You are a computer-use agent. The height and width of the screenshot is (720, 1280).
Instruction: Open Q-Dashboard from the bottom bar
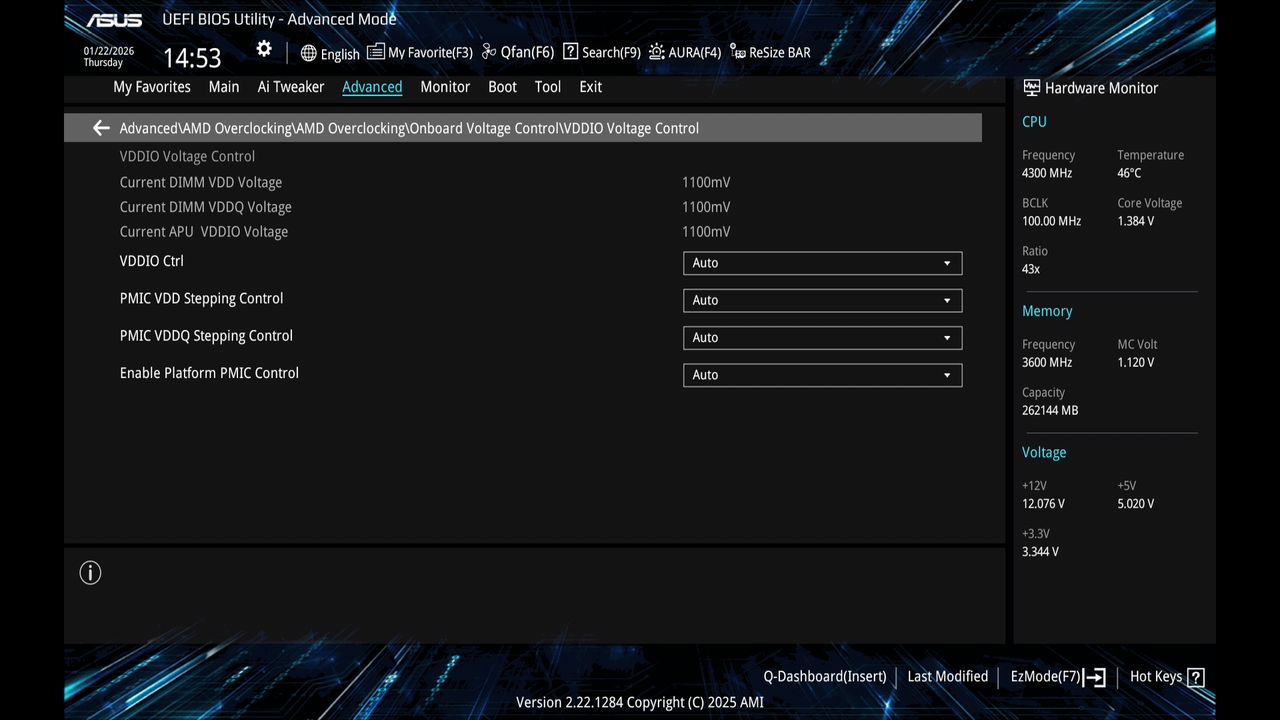pos(824,677)
